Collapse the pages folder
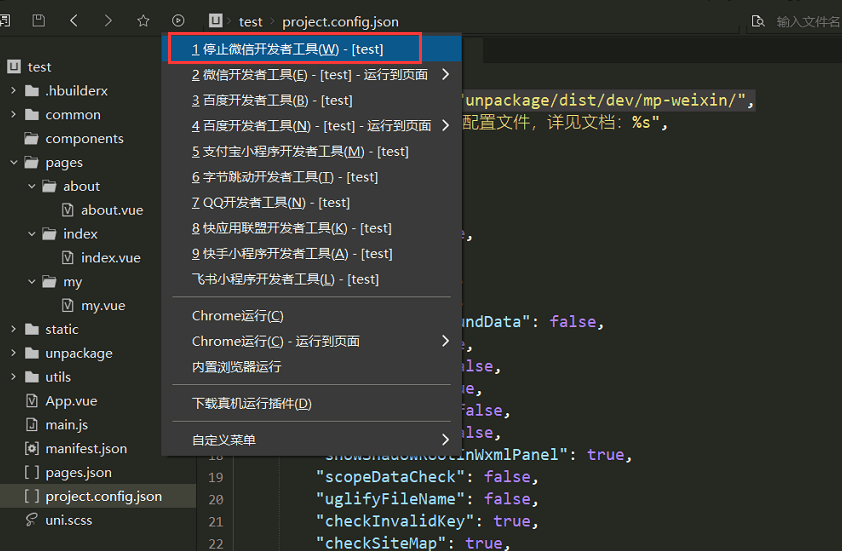The width and height of the screenshot is (842, 551). click(x=13, y=162)
